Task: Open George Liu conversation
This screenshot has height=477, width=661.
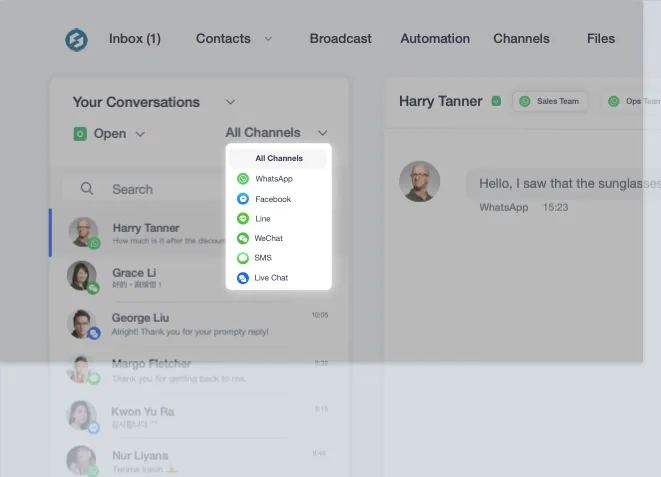Action: coord(198,324)
